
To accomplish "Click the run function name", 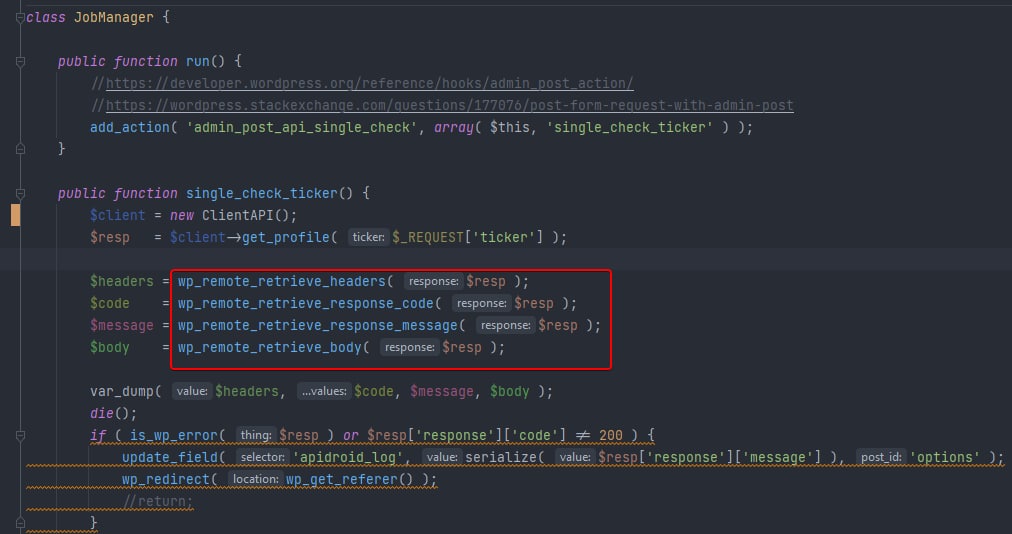I will pyautogui.click(x=197, y=61).
